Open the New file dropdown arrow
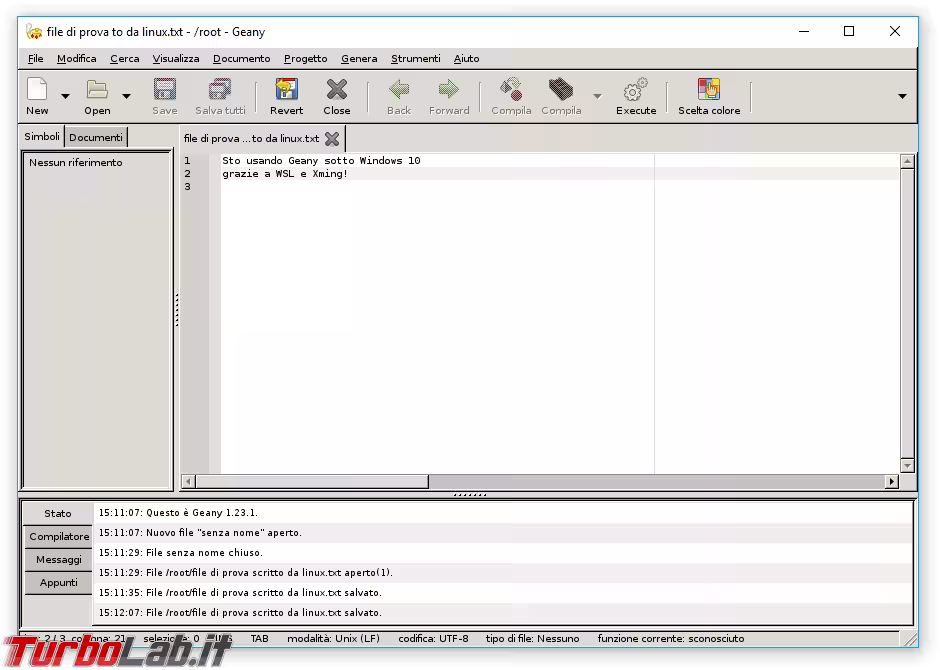Image resolution: width=940 pixels, height=670 pixels. pyautogui.click(x=66, y=95)
